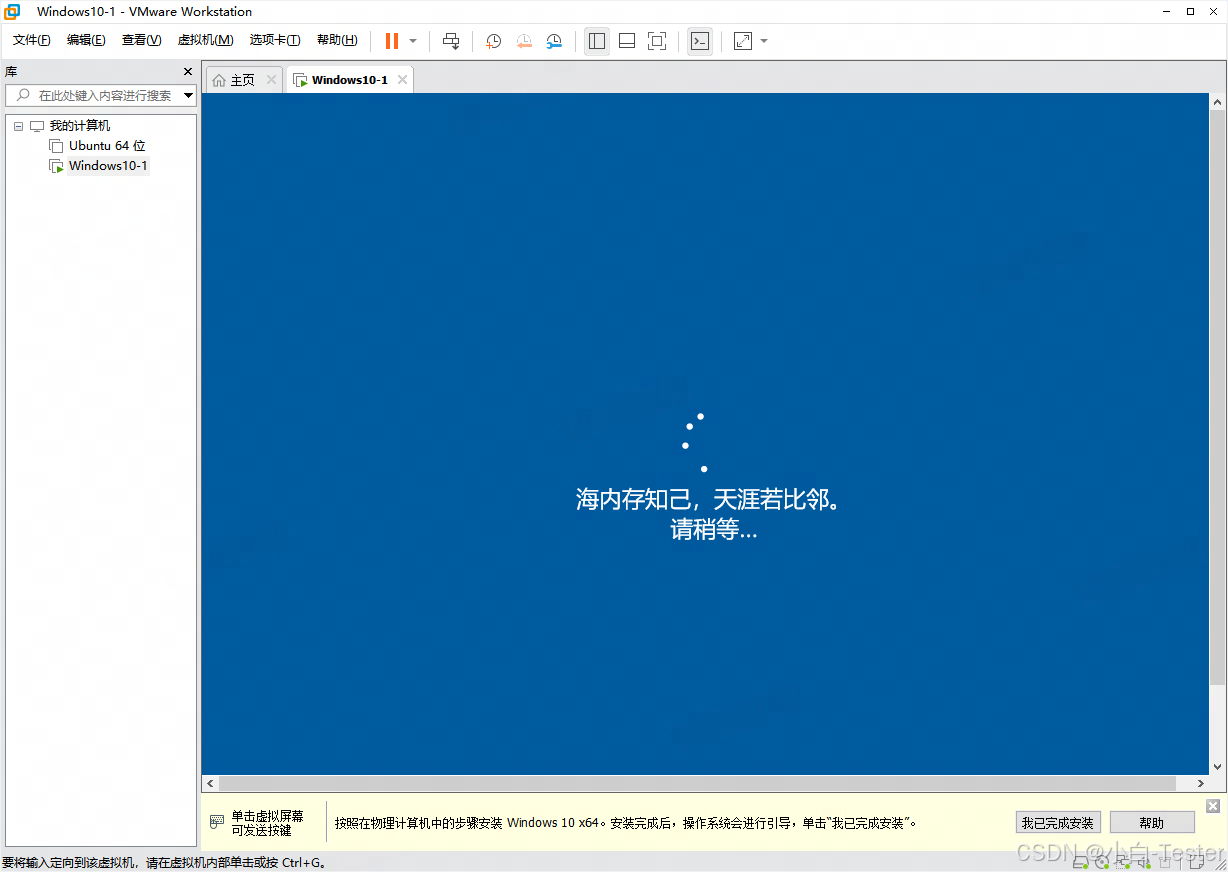
Task: Close the 主页 tab
Action: tap(271, 80)
